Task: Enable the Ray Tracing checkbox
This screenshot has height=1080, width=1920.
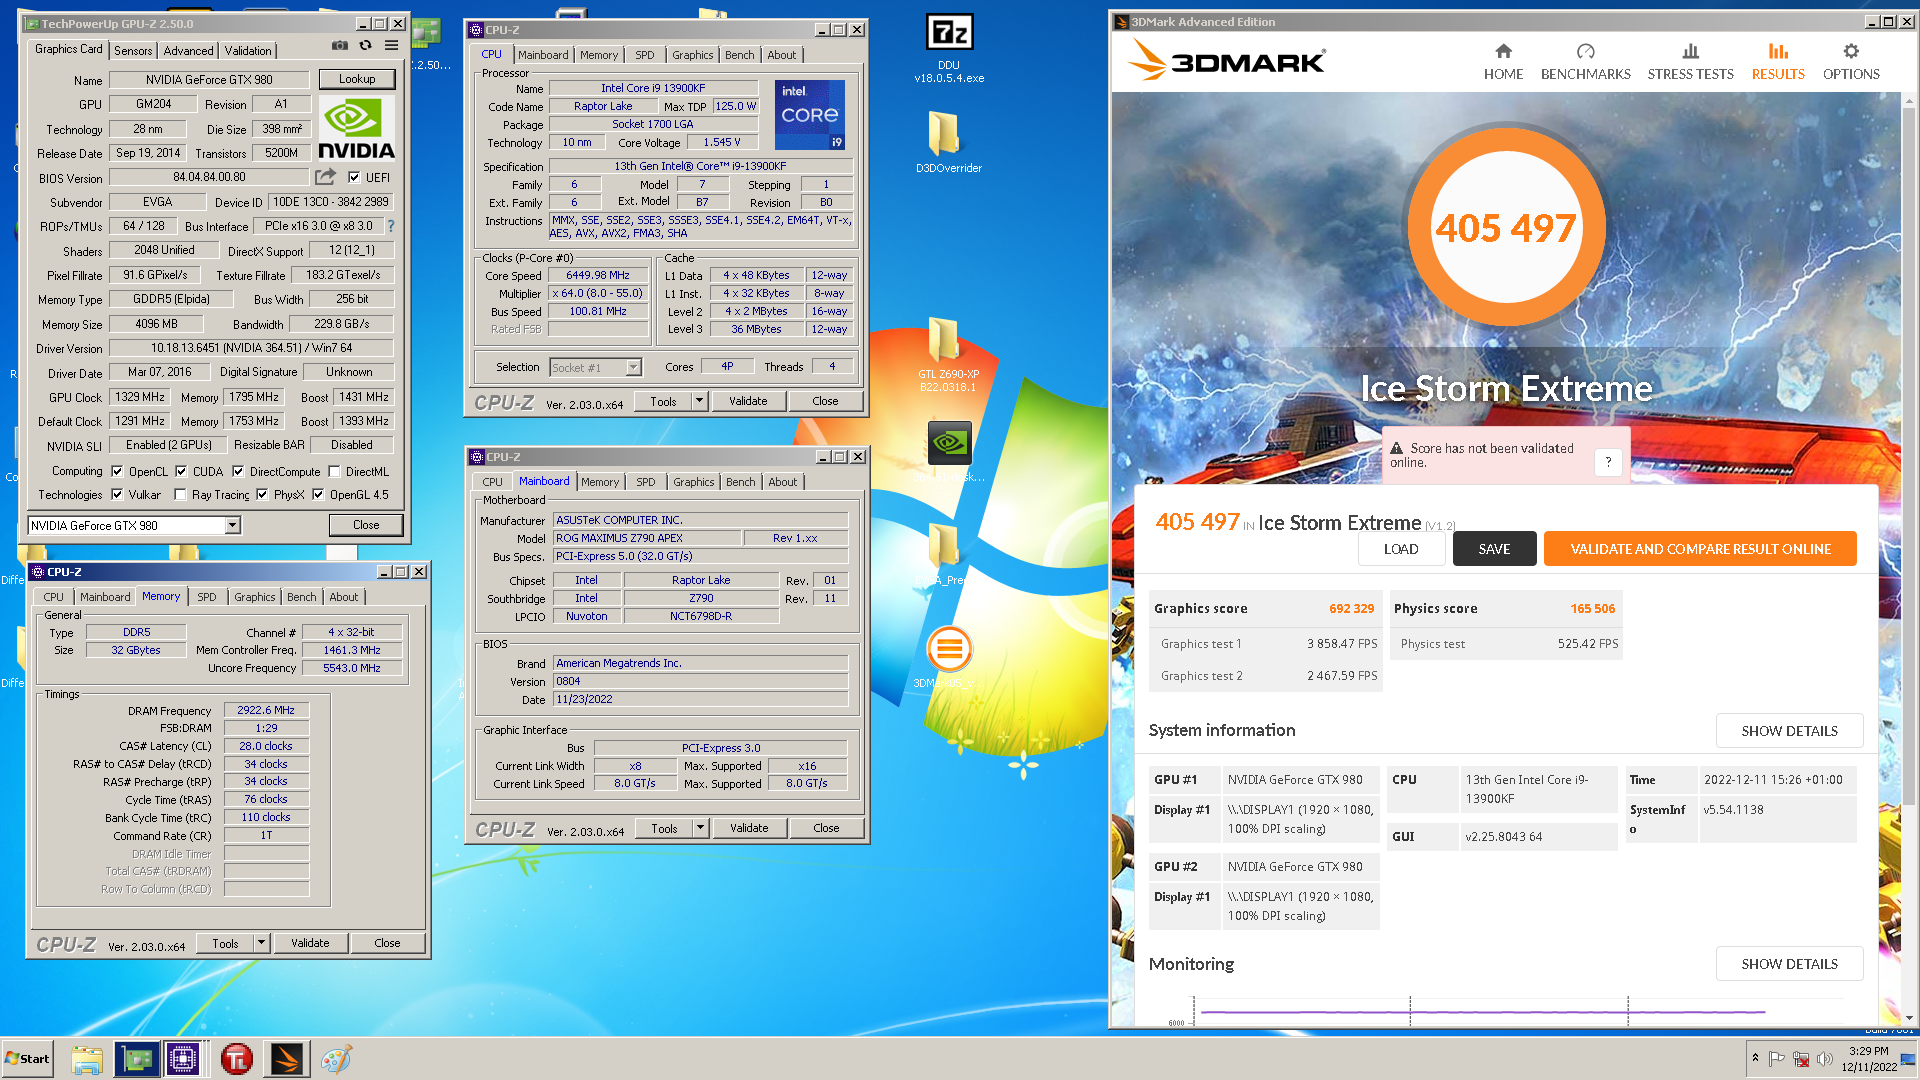Action: 180,494
